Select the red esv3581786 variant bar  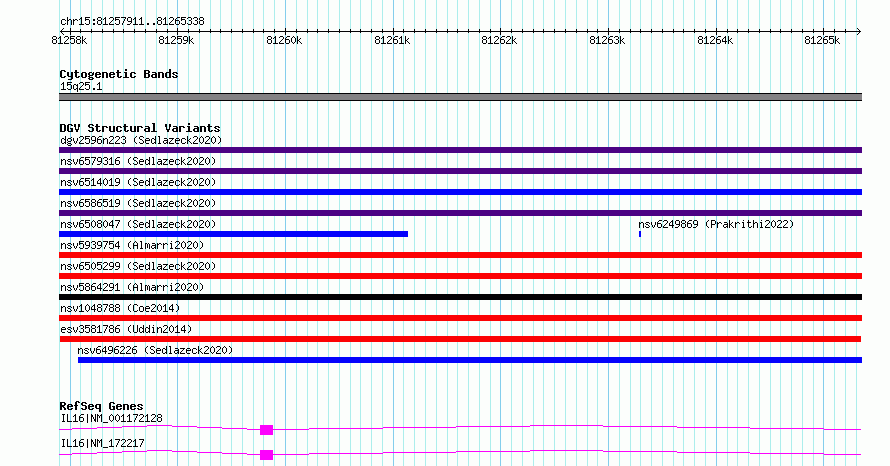pyautogui.click(x=460, y=339)
